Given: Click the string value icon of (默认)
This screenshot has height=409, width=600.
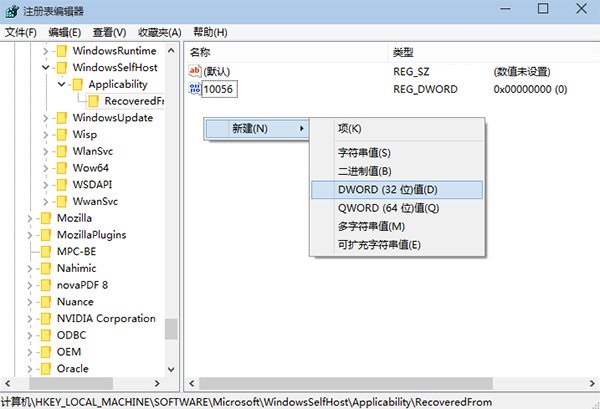Looking at the screenshot, I should [x=195, y=71].
